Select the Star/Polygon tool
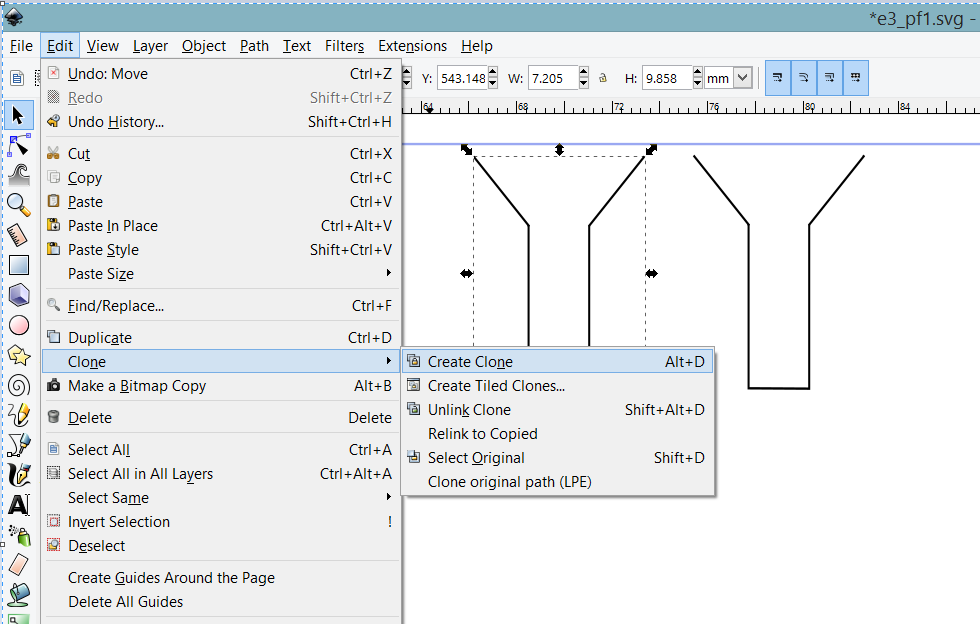Image resolution: width=980 pixels, height=624 pixels. pos(19,355)
